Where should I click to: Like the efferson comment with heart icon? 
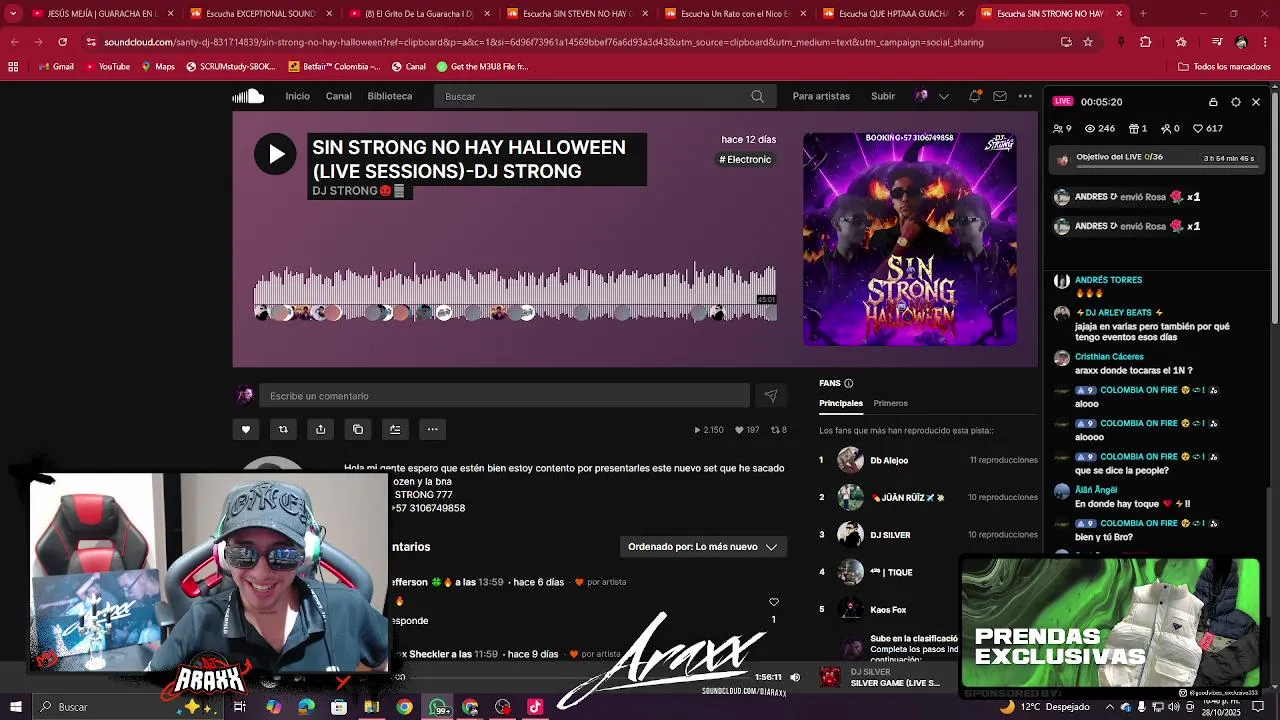coord(773,602)
